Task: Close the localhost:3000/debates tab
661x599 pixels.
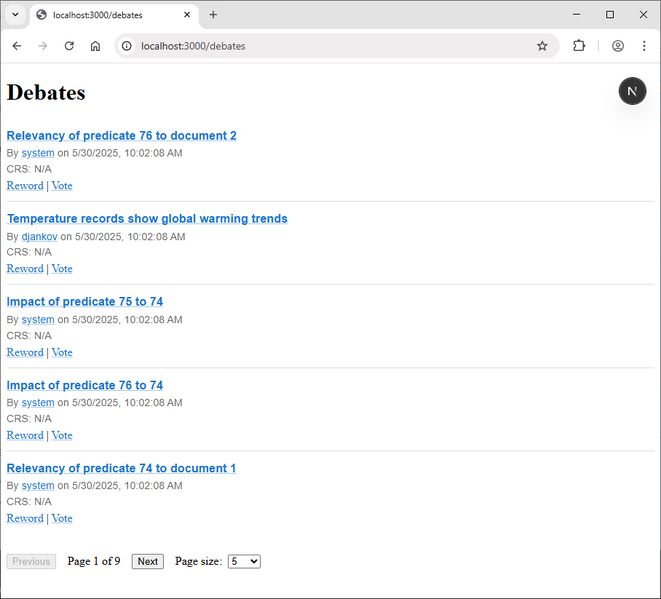Action: click(187, 15)
